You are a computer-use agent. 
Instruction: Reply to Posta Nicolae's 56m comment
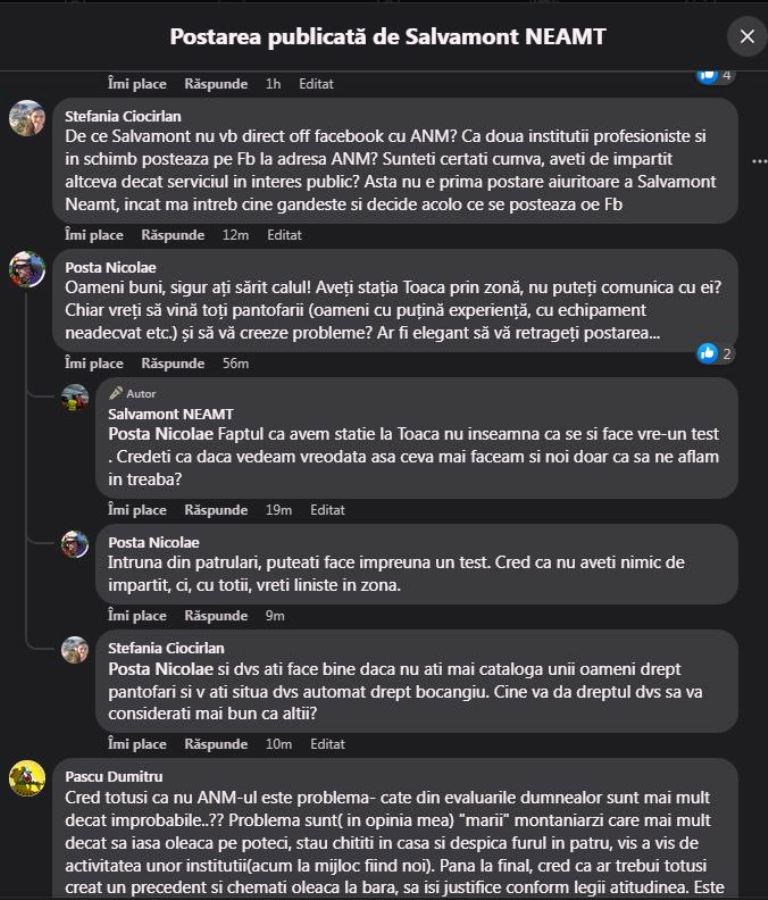click(x=172, y=363)
